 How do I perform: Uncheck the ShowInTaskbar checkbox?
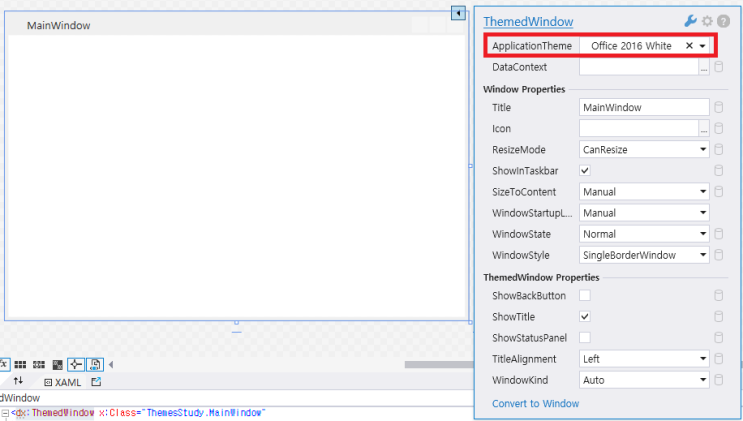[585, 171]
